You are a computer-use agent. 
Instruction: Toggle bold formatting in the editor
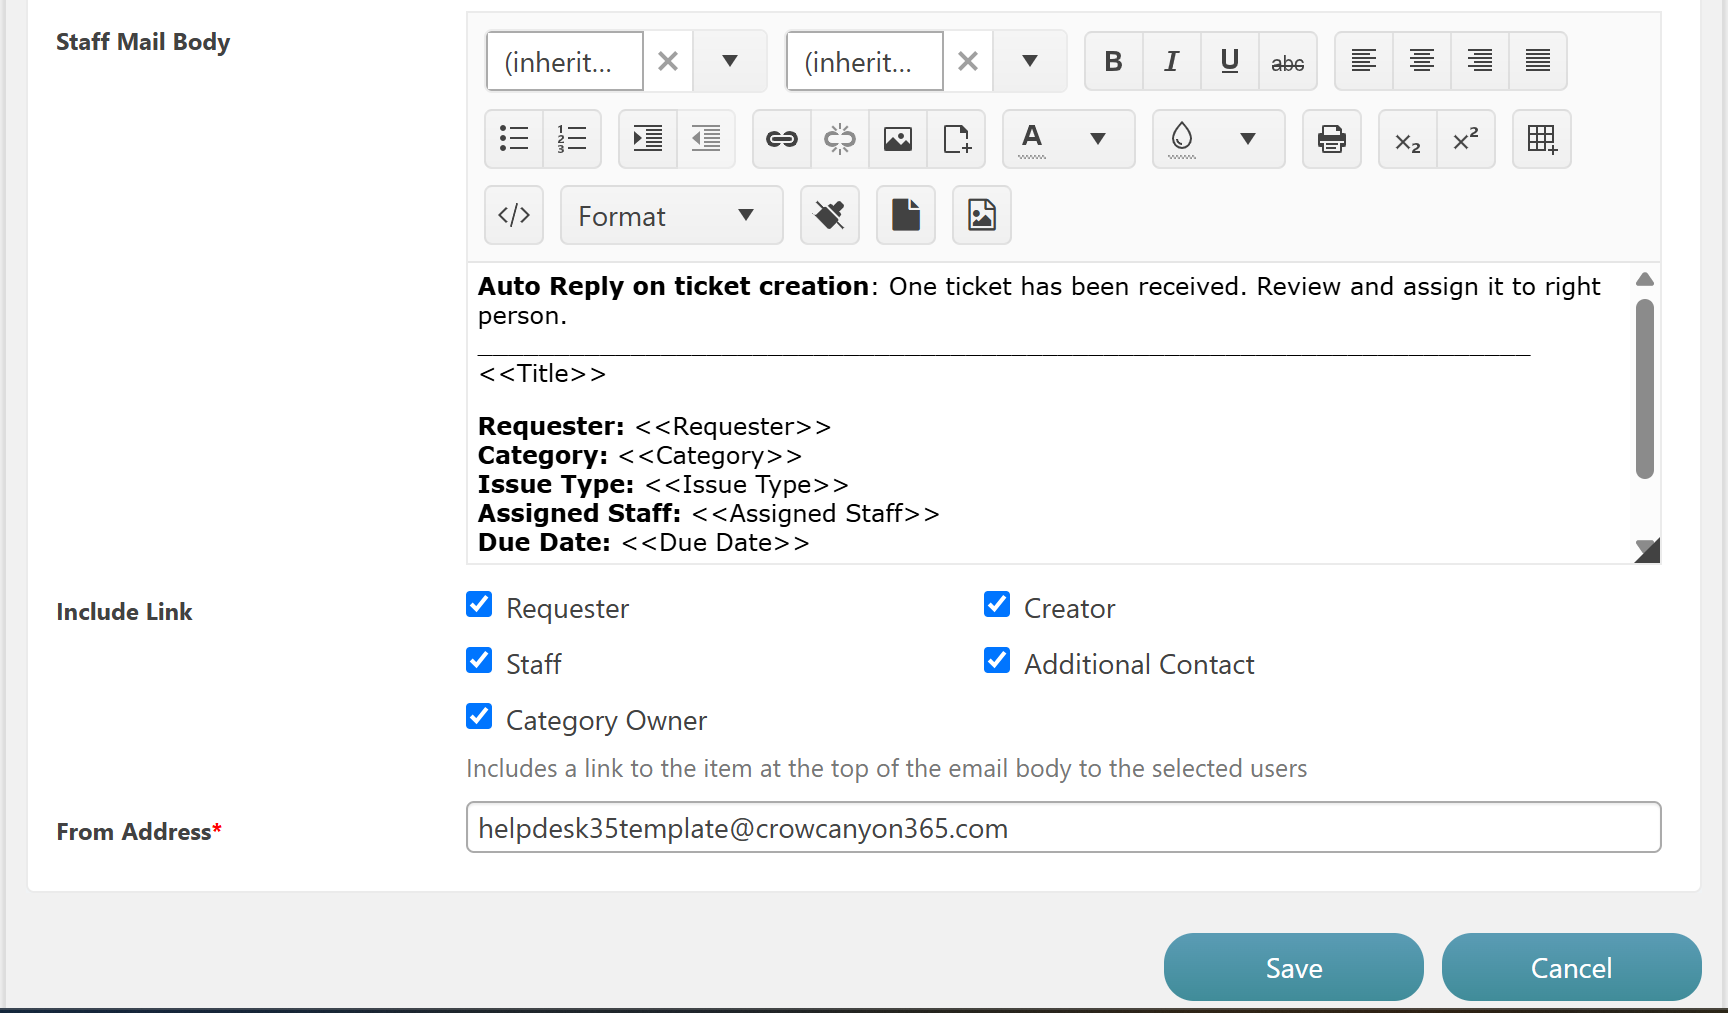(x=1113, y=62)
